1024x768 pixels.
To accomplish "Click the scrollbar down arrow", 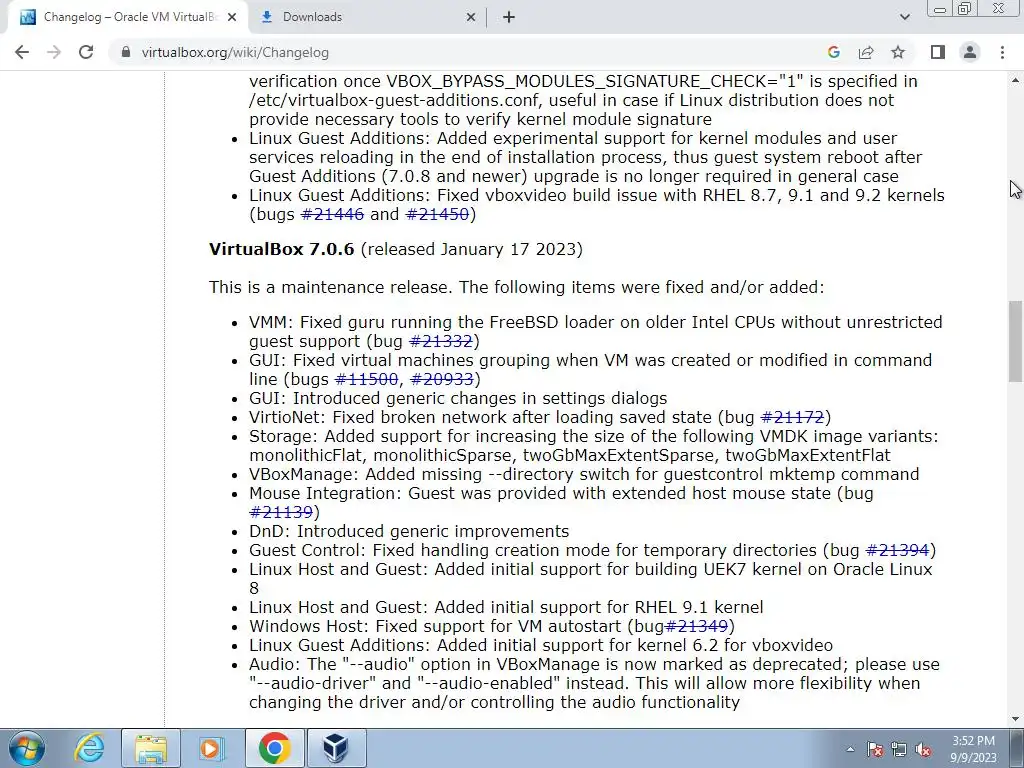I will pyautogui.click(x=1015, y=718).
